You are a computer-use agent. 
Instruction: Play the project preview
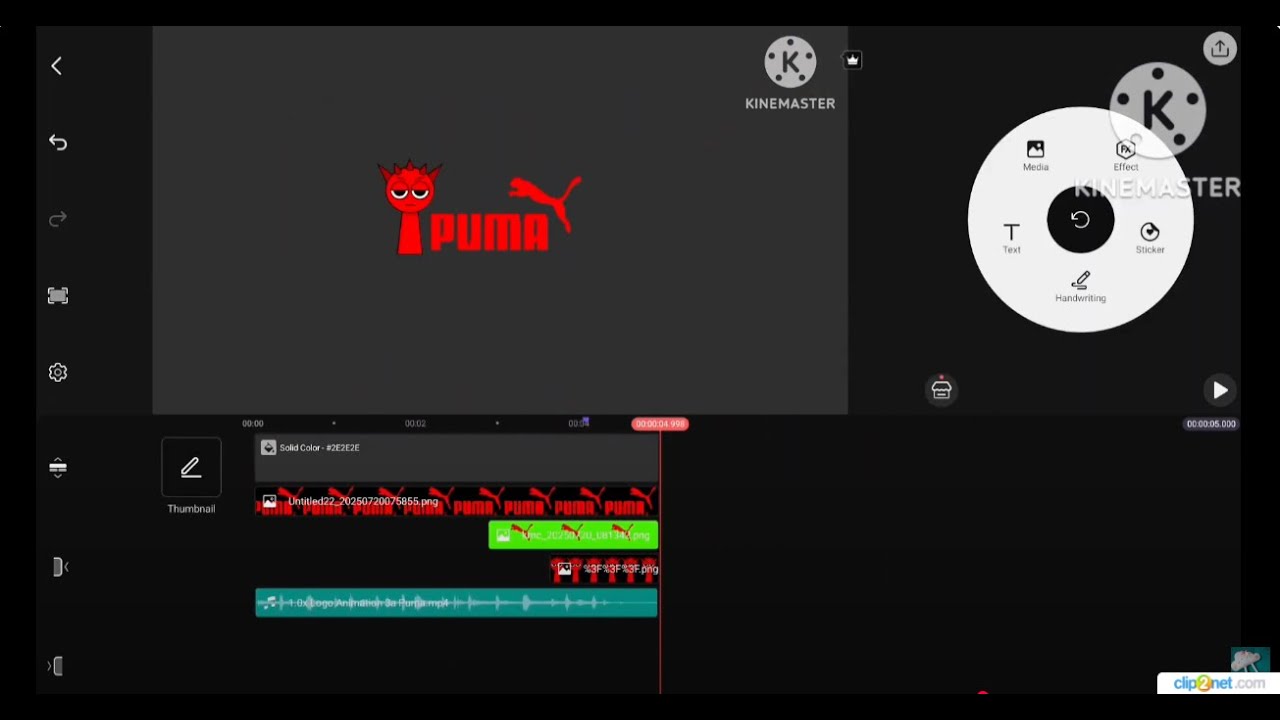point(1220,390)
